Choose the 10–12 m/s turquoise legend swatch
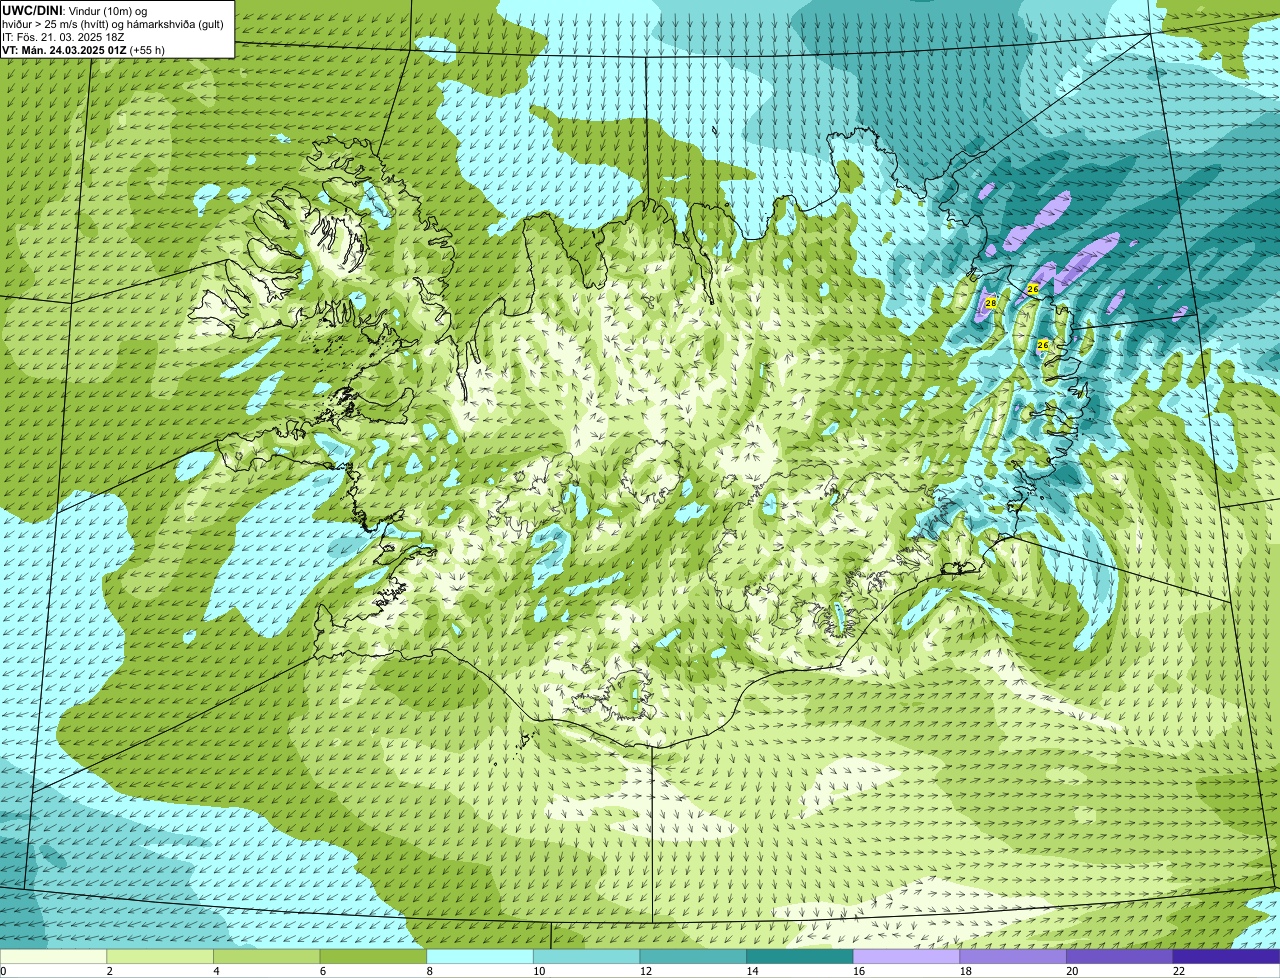The width and height of the screenshot is (1280, 978). [x=586, y=957]
